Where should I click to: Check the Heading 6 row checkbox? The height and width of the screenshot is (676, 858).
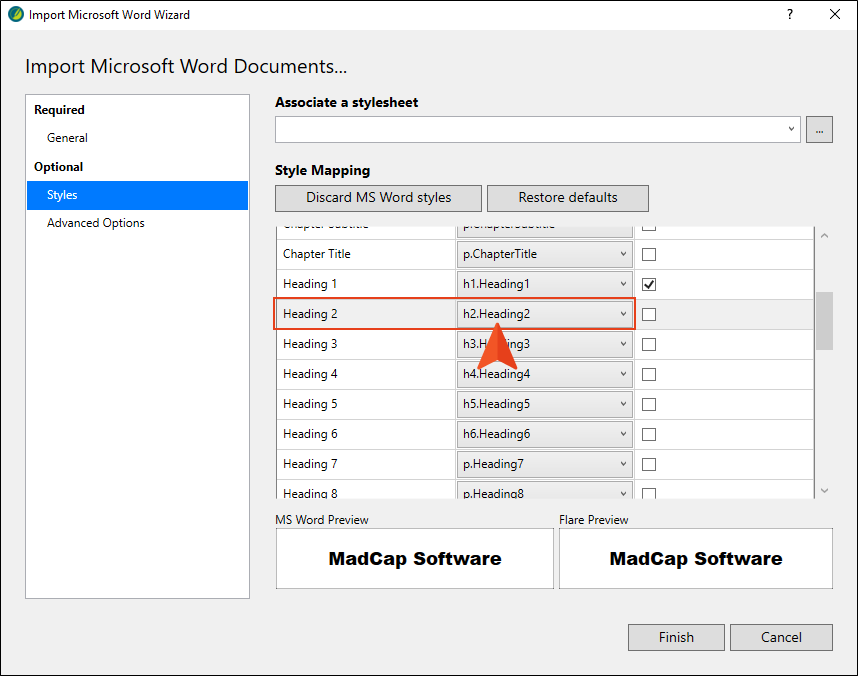click(x=649, y=435)
